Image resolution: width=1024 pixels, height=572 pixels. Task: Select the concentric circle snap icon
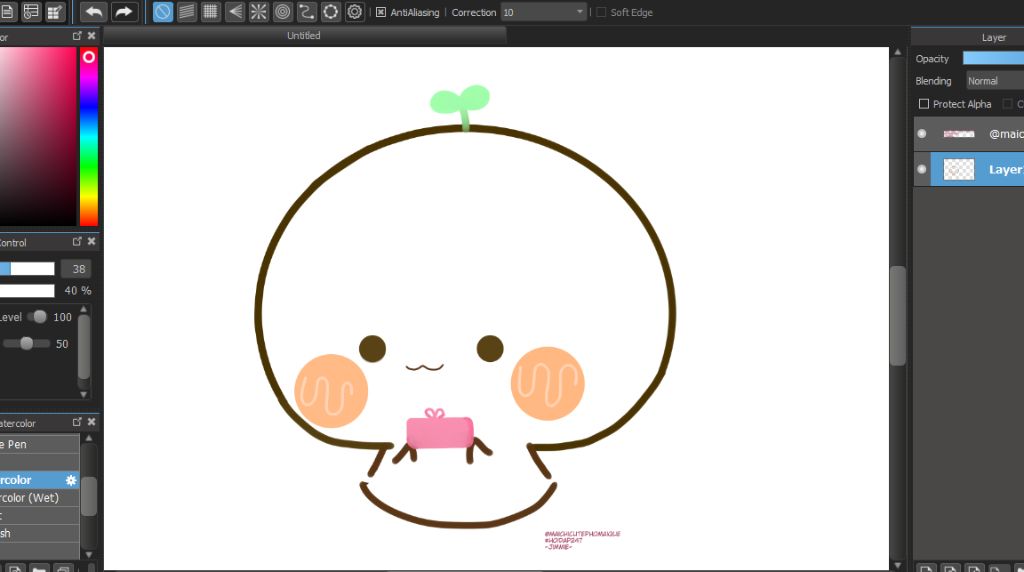point(283,12)
